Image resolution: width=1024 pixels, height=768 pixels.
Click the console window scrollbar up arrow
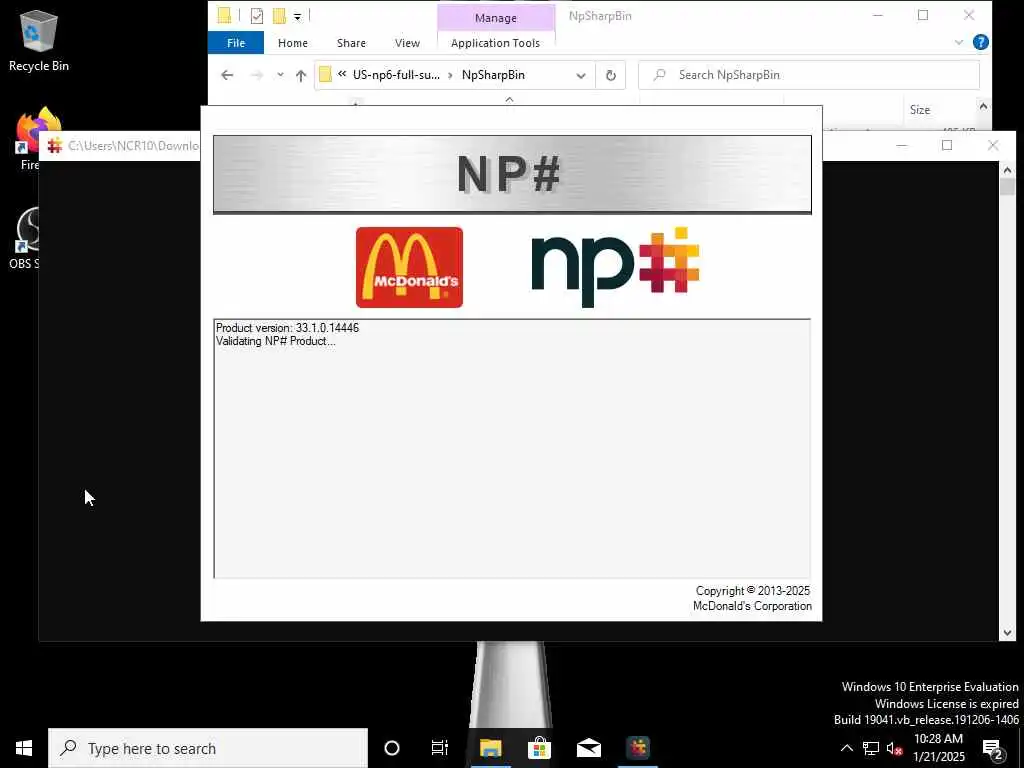point(1007,170)
